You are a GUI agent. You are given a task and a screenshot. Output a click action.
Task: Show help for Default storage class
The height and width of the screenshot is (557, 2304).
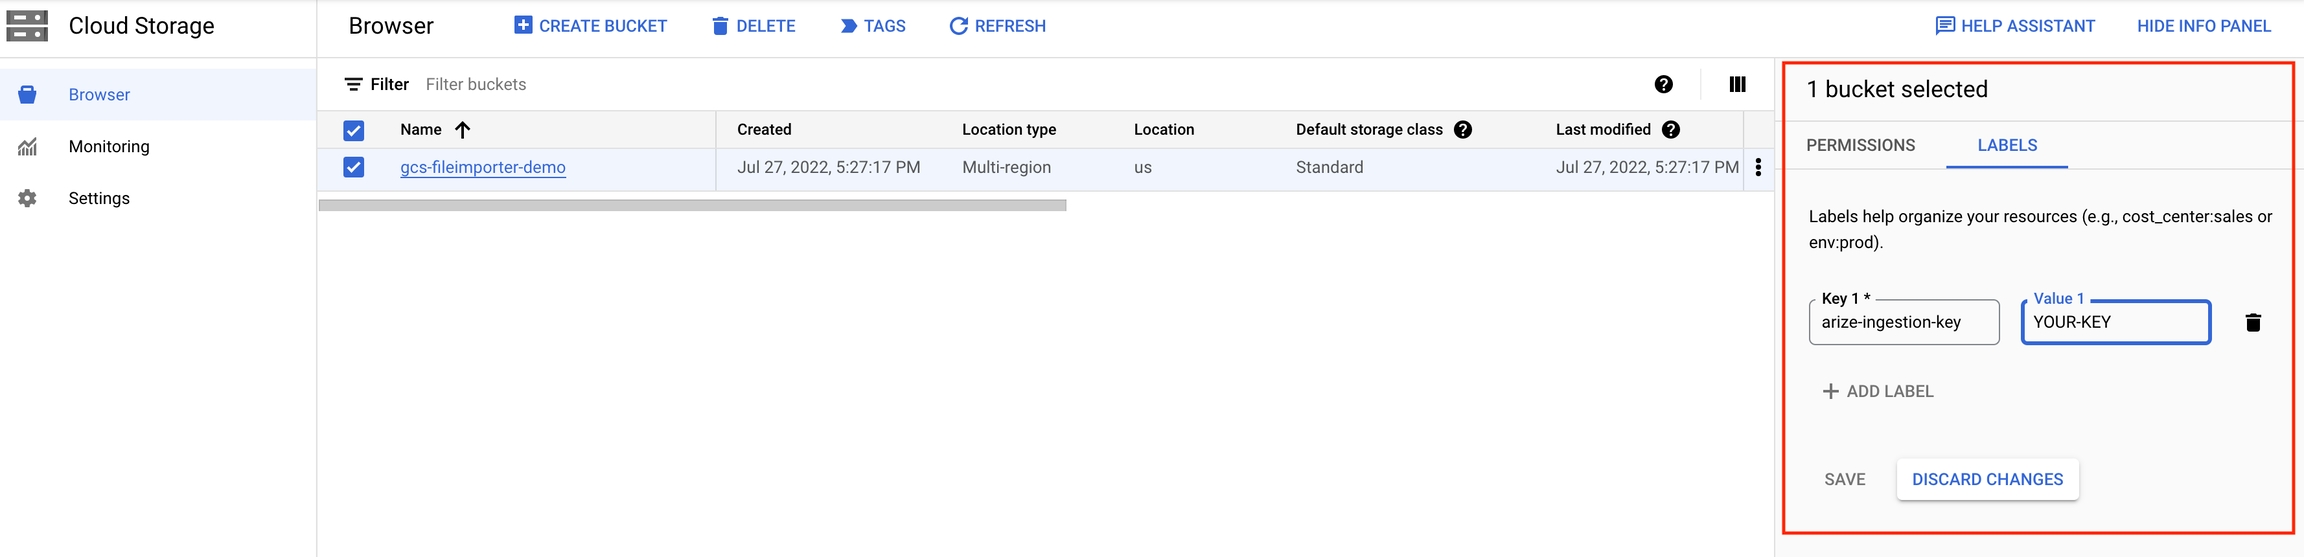click(1463, 130)
